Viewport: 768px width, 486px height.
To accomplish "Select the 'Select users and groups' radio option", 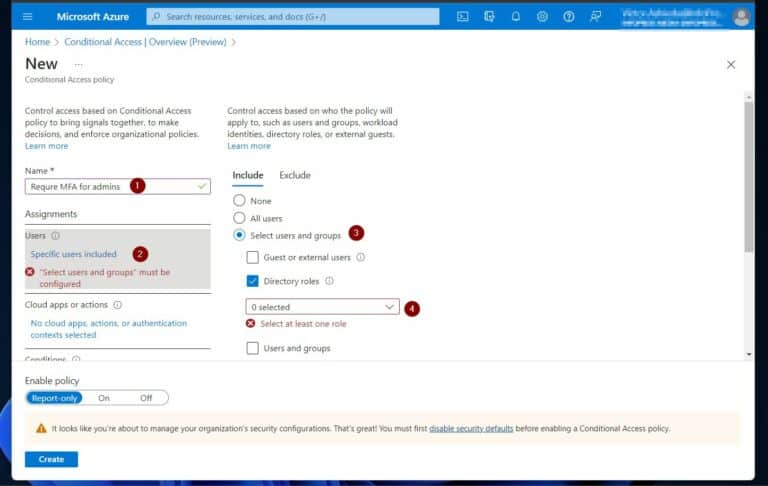I will (x=239, y=235).
